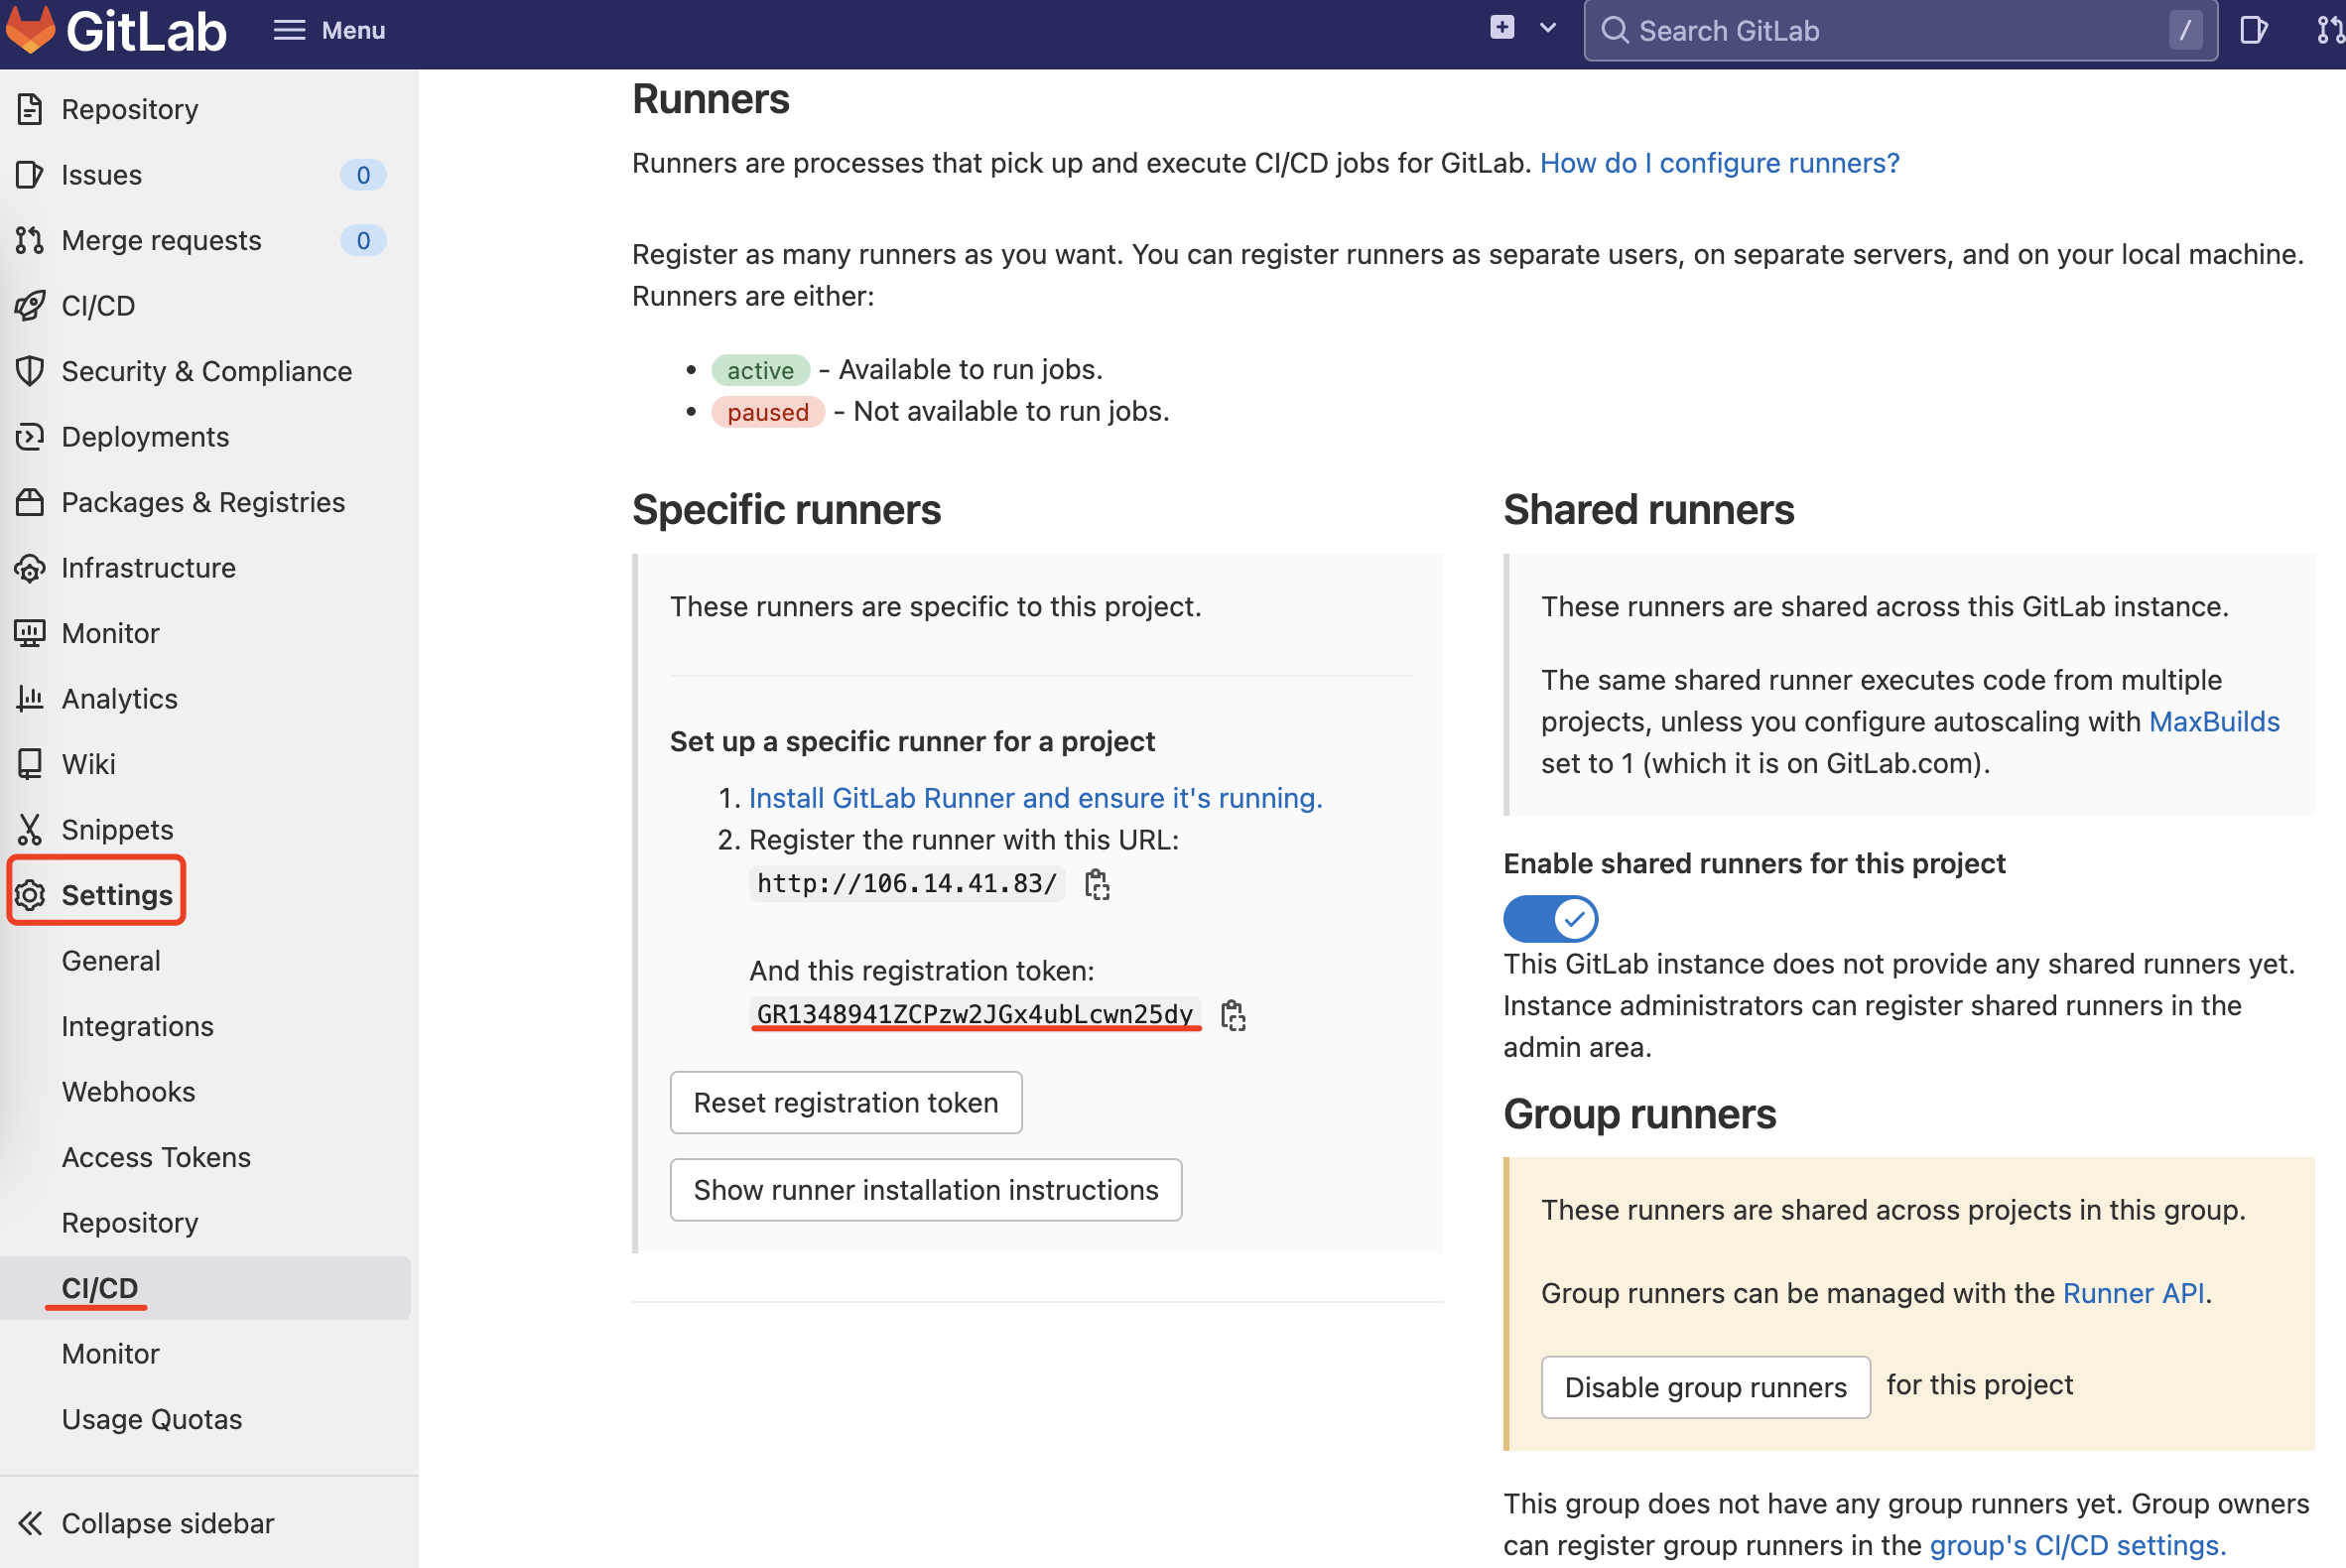Select Access Tokens in Settings submenu

156,1157
